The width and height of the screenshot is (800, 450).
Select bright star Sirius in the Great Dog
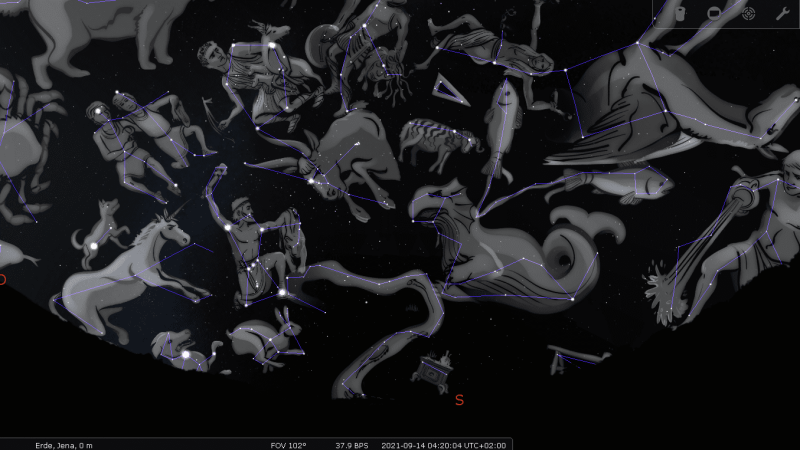186,354
